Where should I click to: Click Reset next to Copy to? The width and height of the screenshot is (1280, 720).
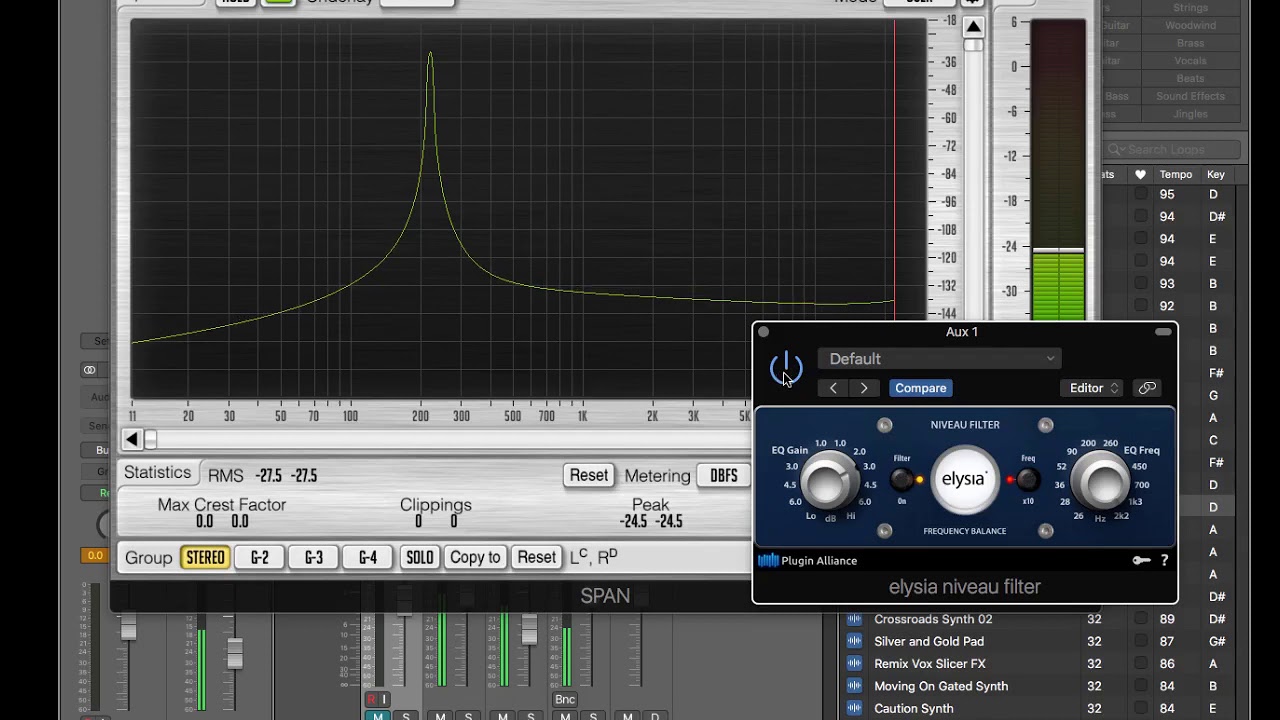coord(537,557)
